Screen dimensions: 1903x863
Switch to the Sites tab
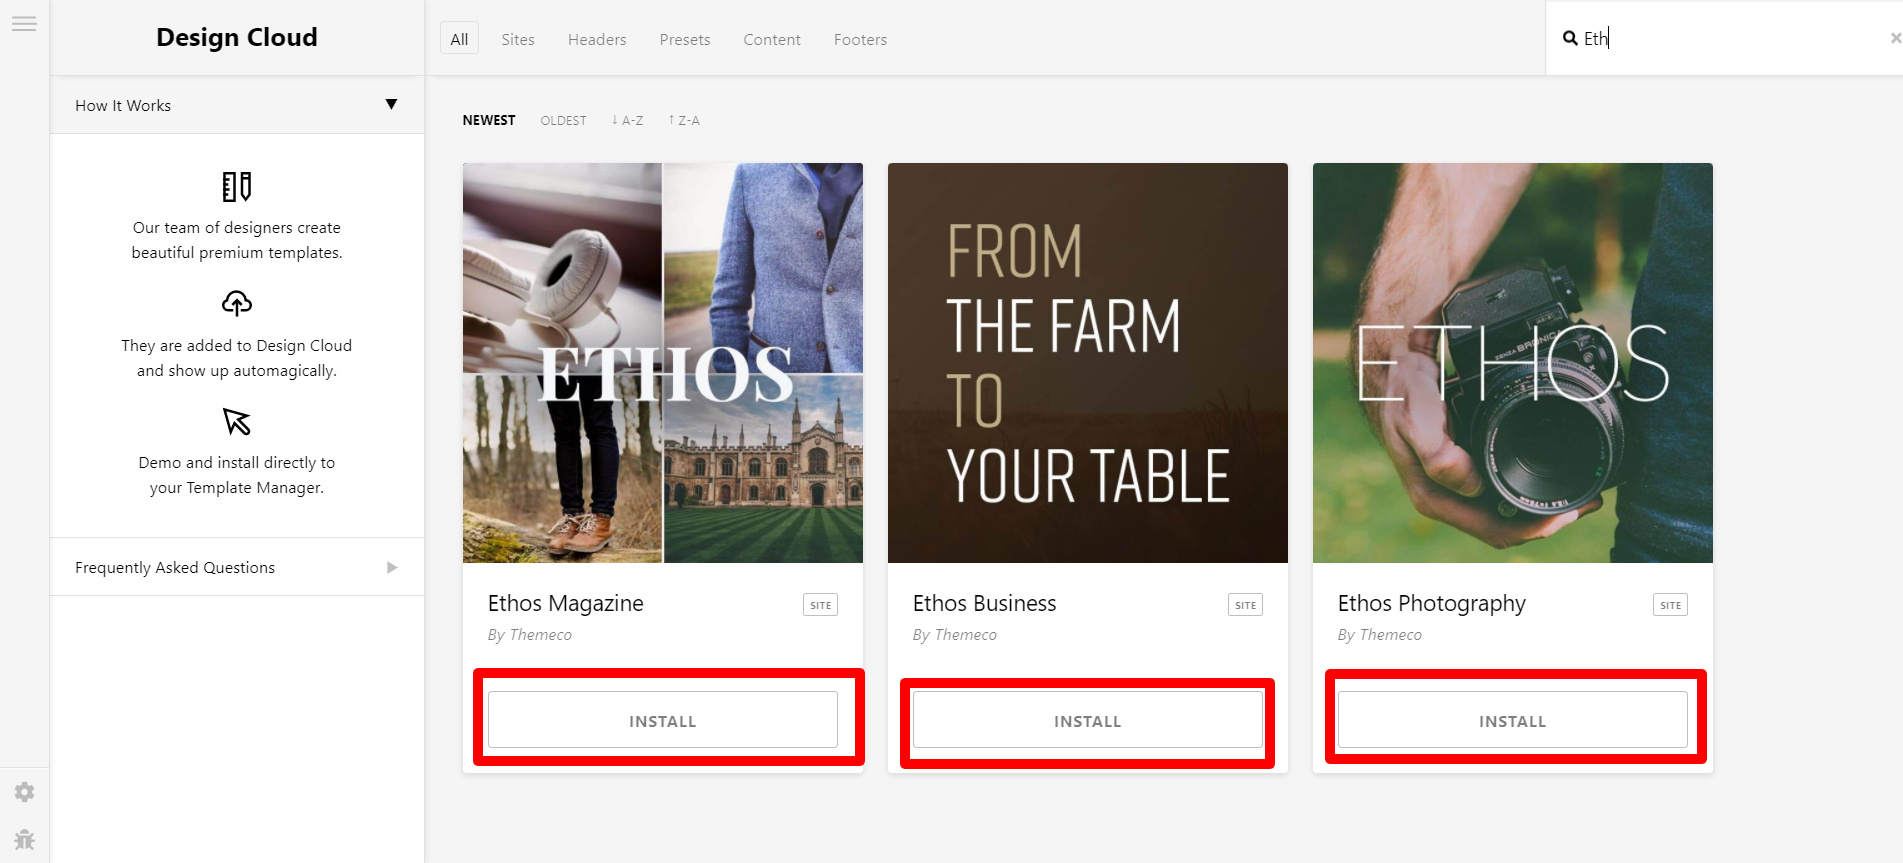[x=518, y=39]
